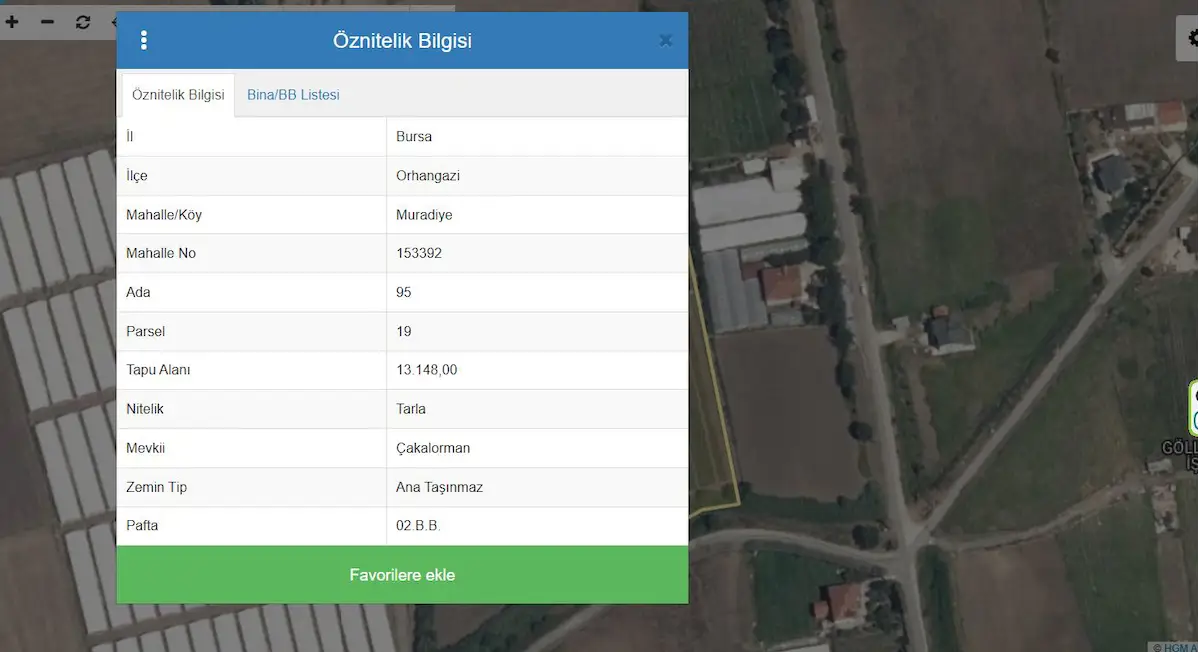Screen dimensions: 1200x652
Task: Select the Öznitelik Bilgisi tab
Action: click(178, 95)
